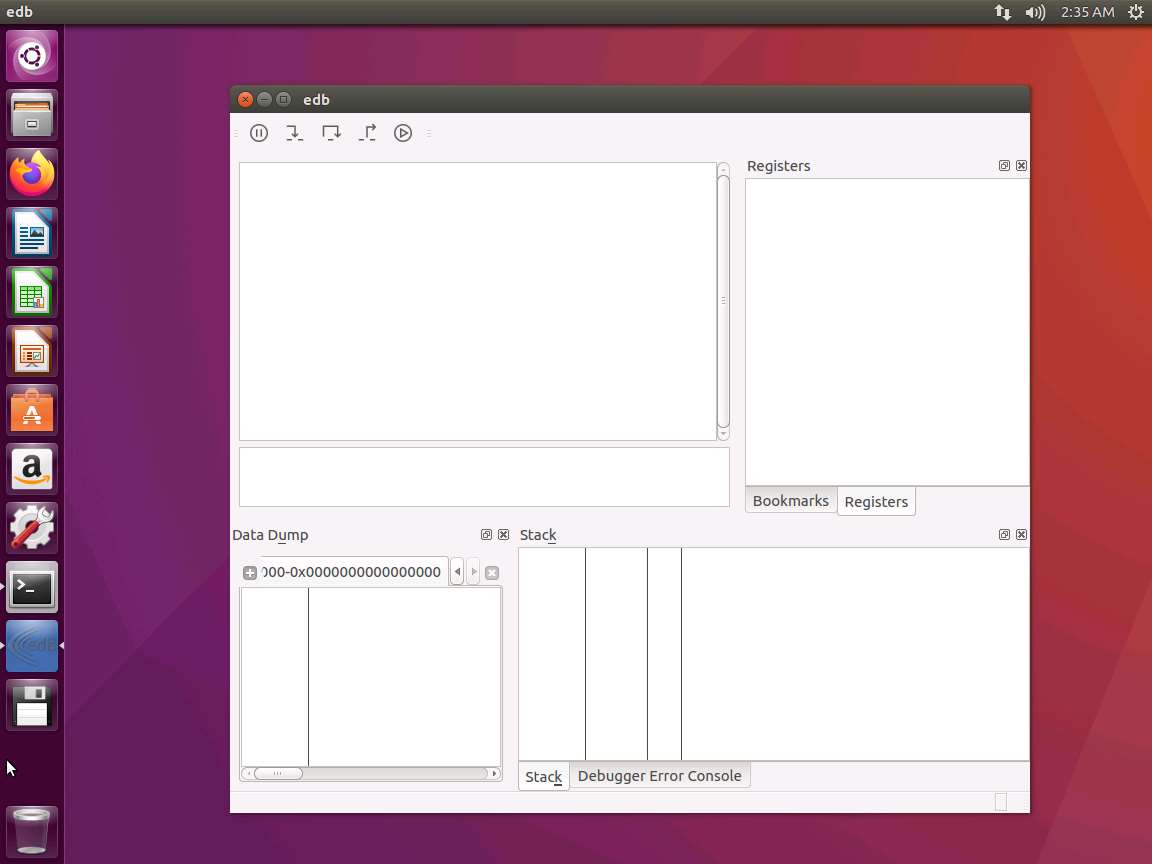The image size is (1152, 864).
Task: Close the current Data Dump address tab
Action: [492, 573]
